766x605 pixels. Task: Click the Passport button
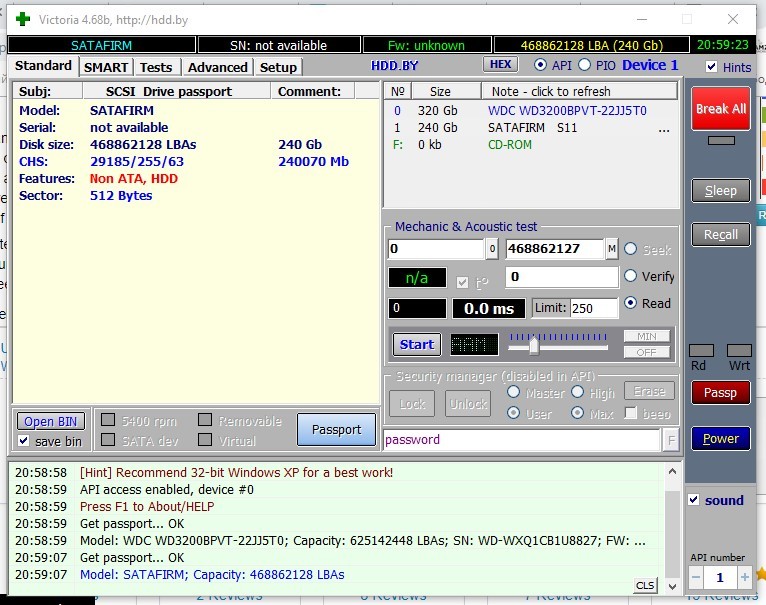pos(337,430)
